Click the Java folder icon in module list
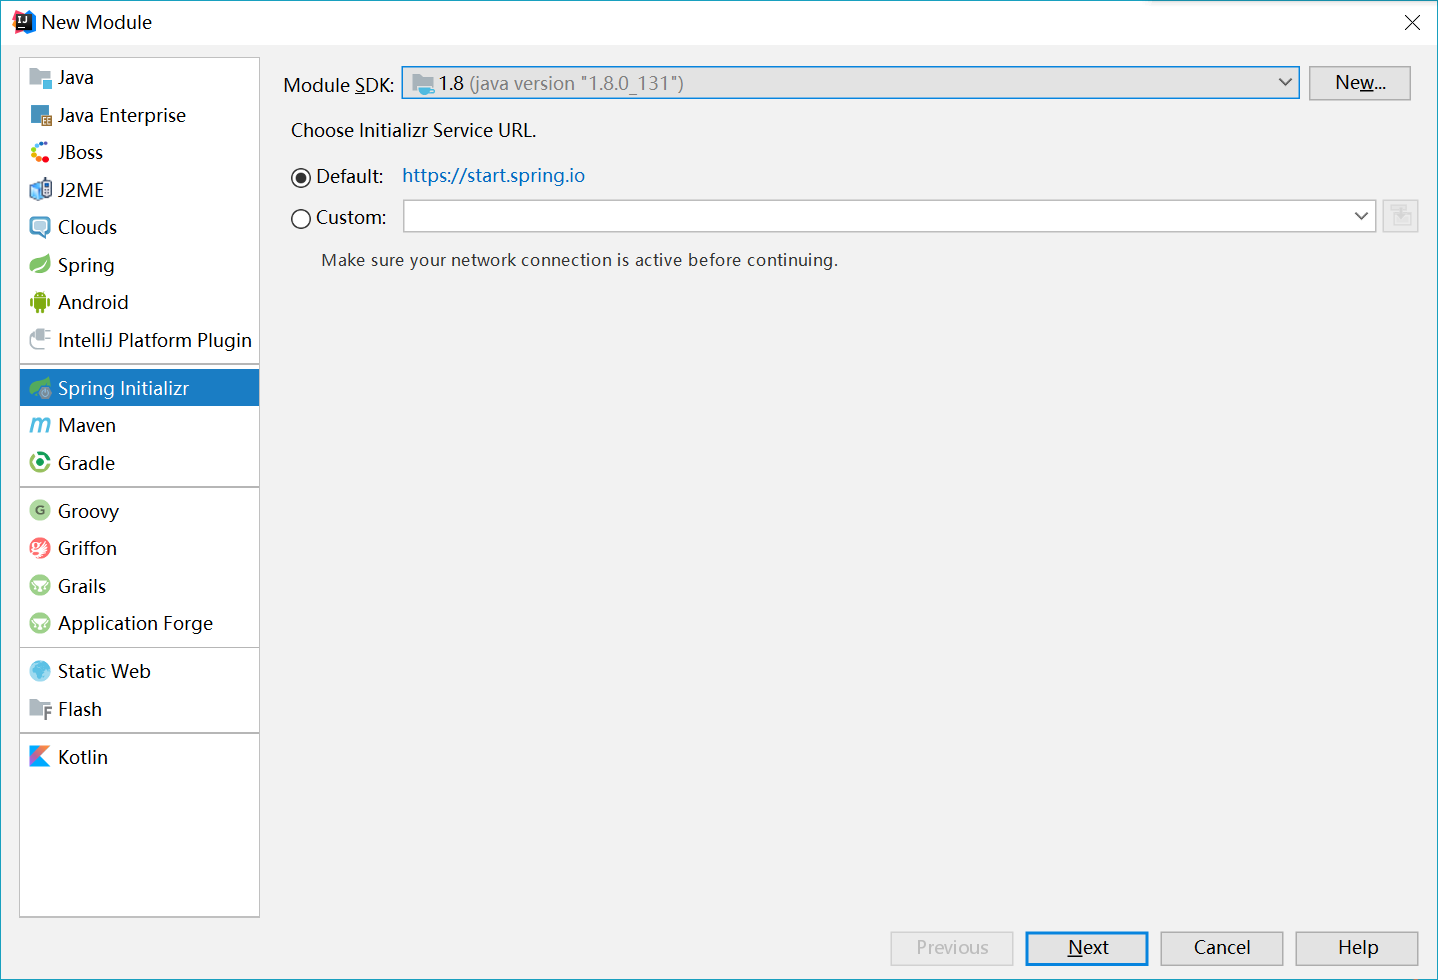 pos(40,78)
